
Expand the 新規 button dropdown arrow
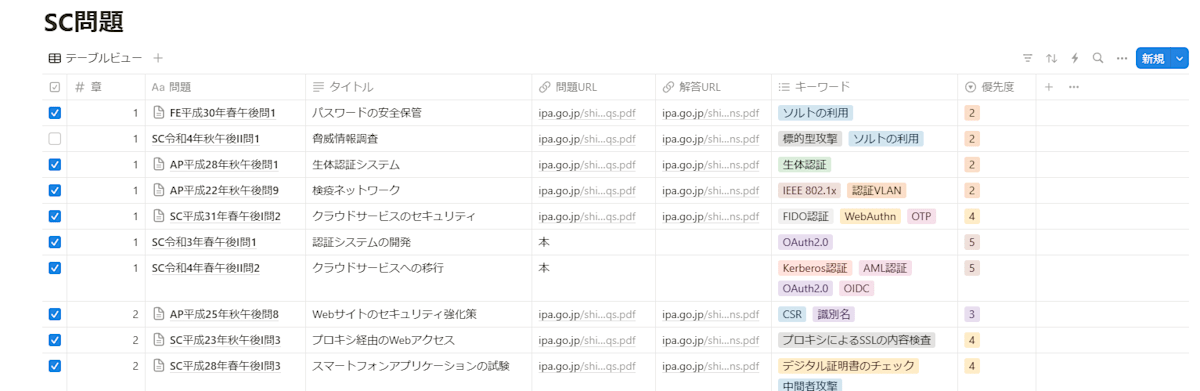click(1180, 59)
